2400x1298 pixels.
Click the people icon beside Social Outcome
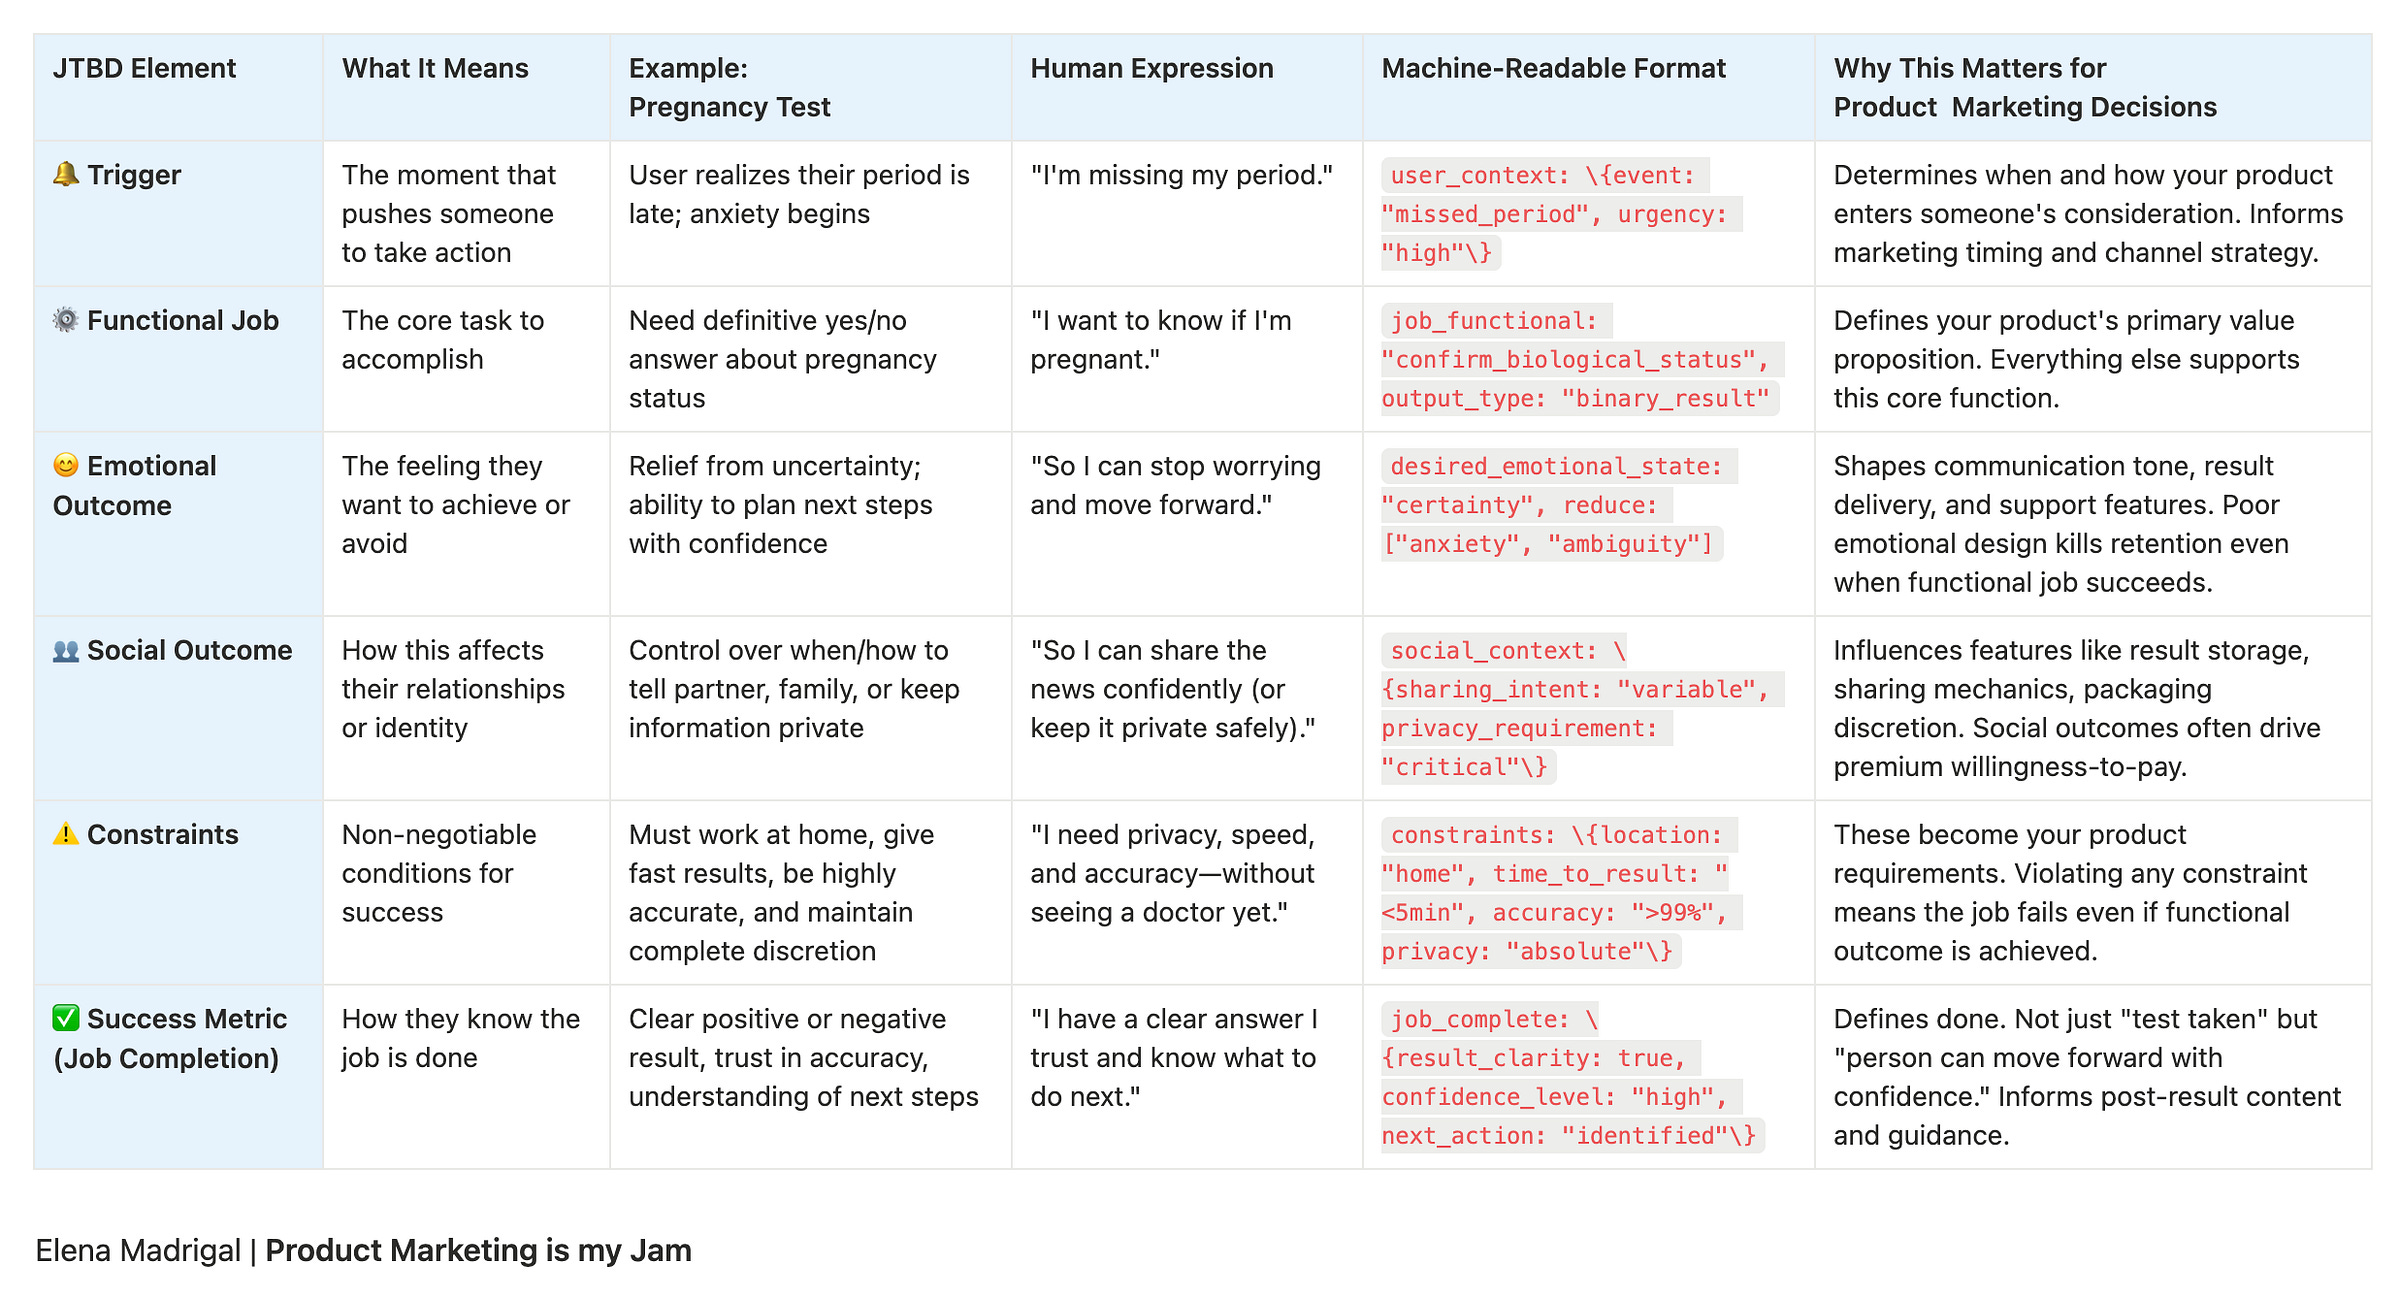tap(66, 651)
